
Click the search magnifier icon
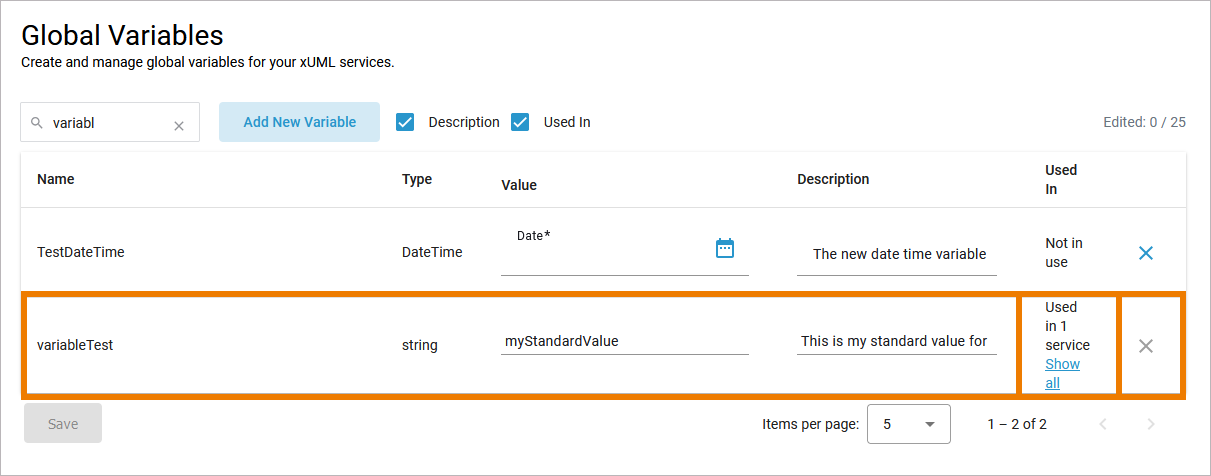37,124
